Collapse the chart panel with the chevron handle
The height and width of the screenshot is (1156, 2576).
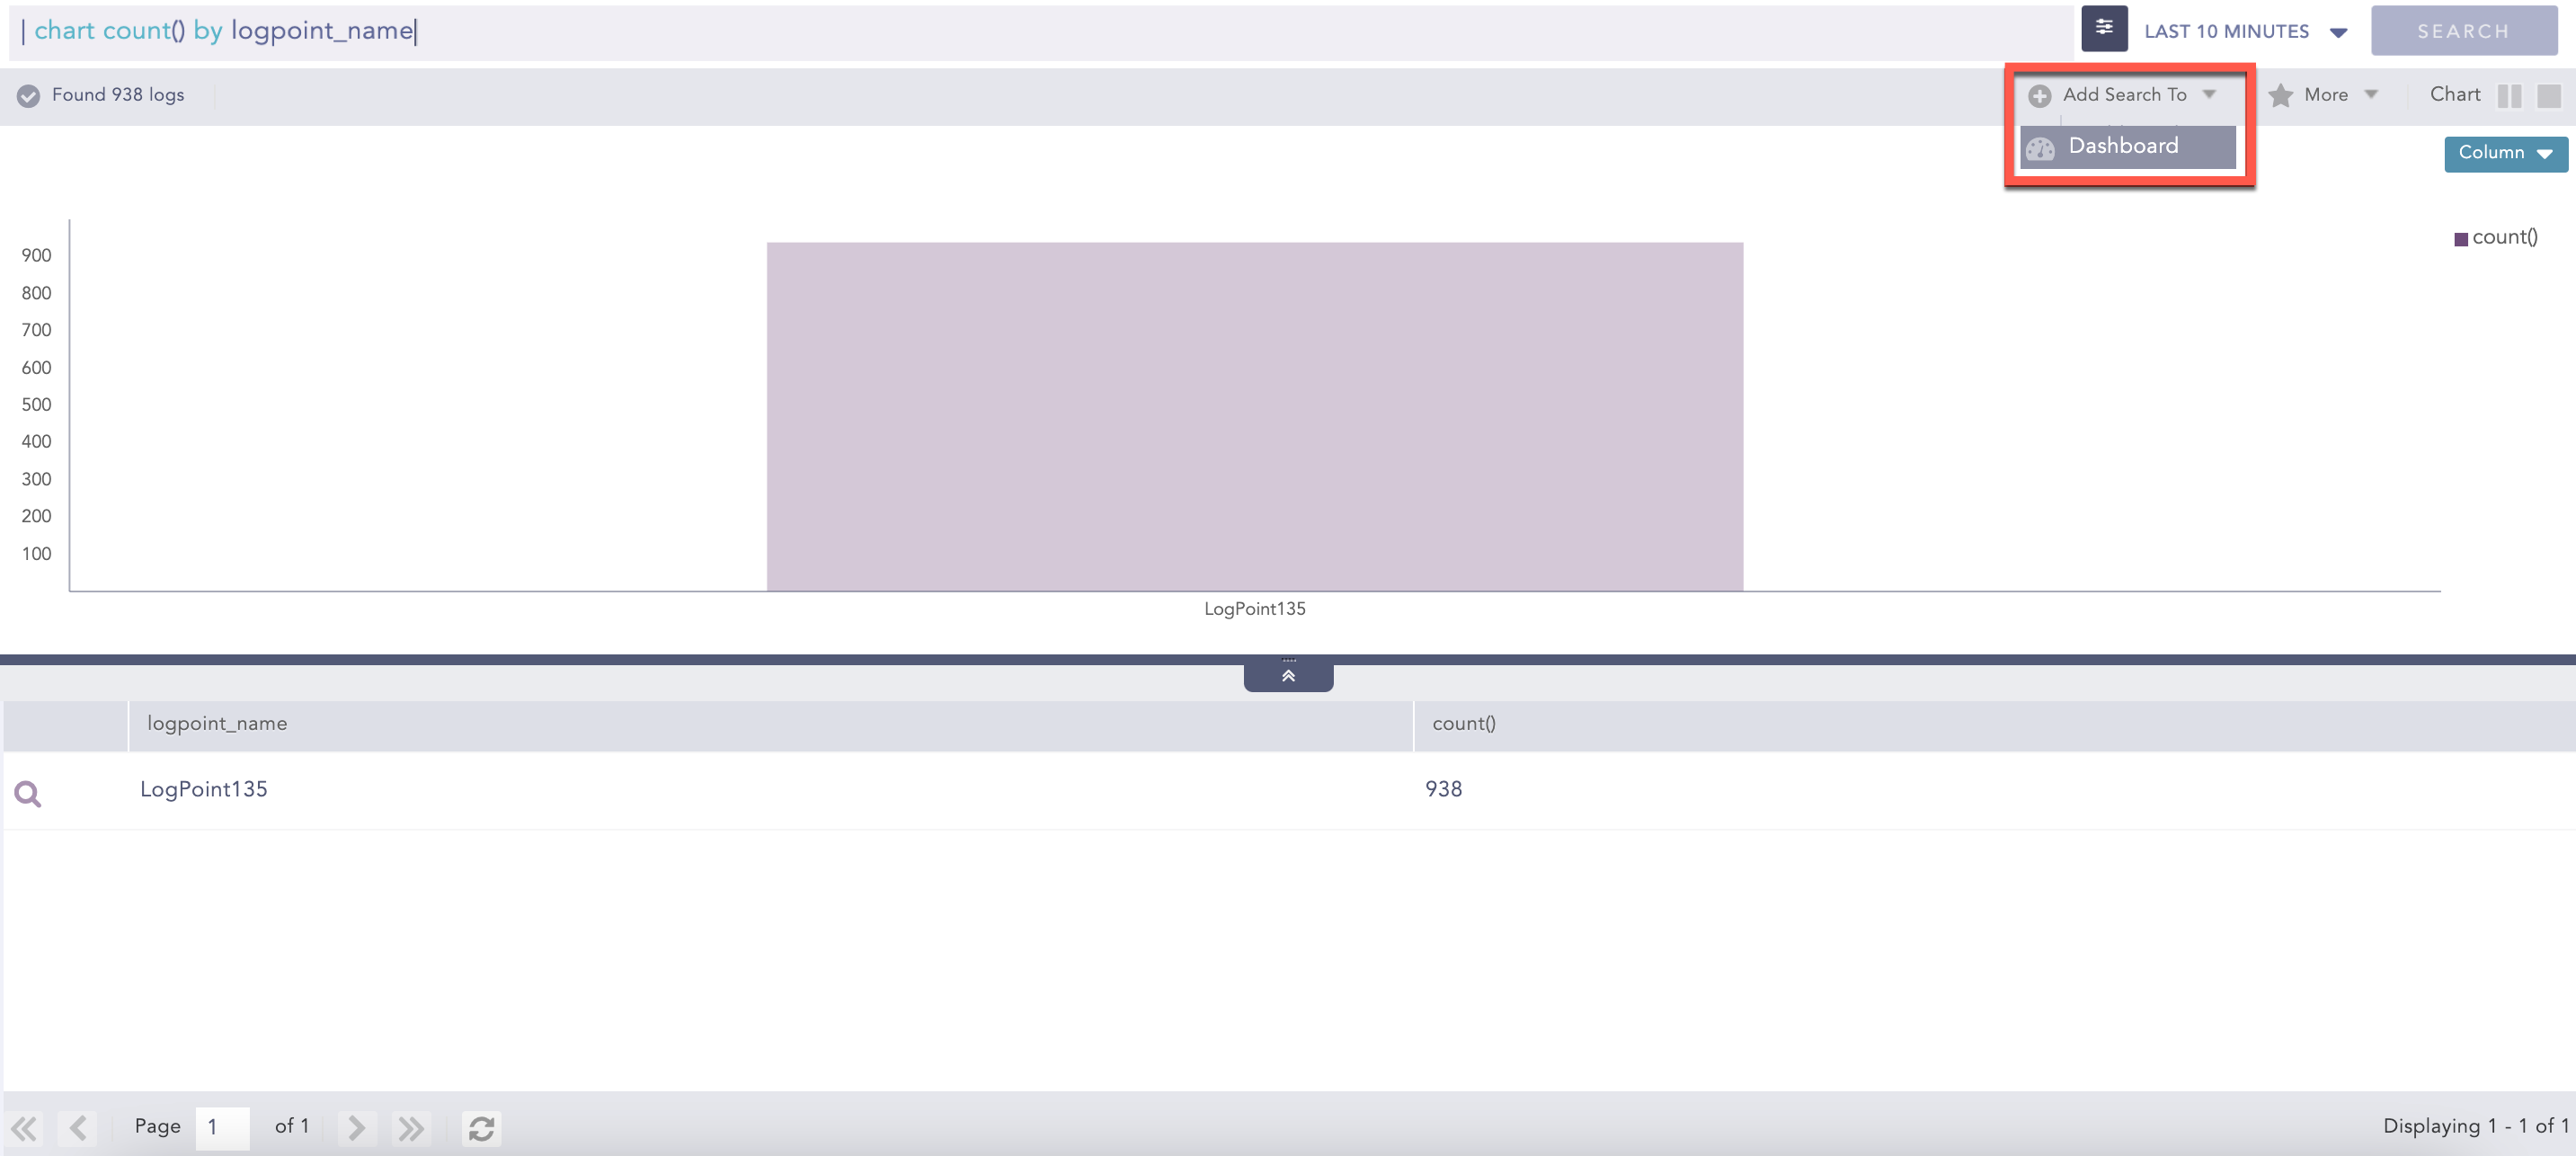point(1288,676)
